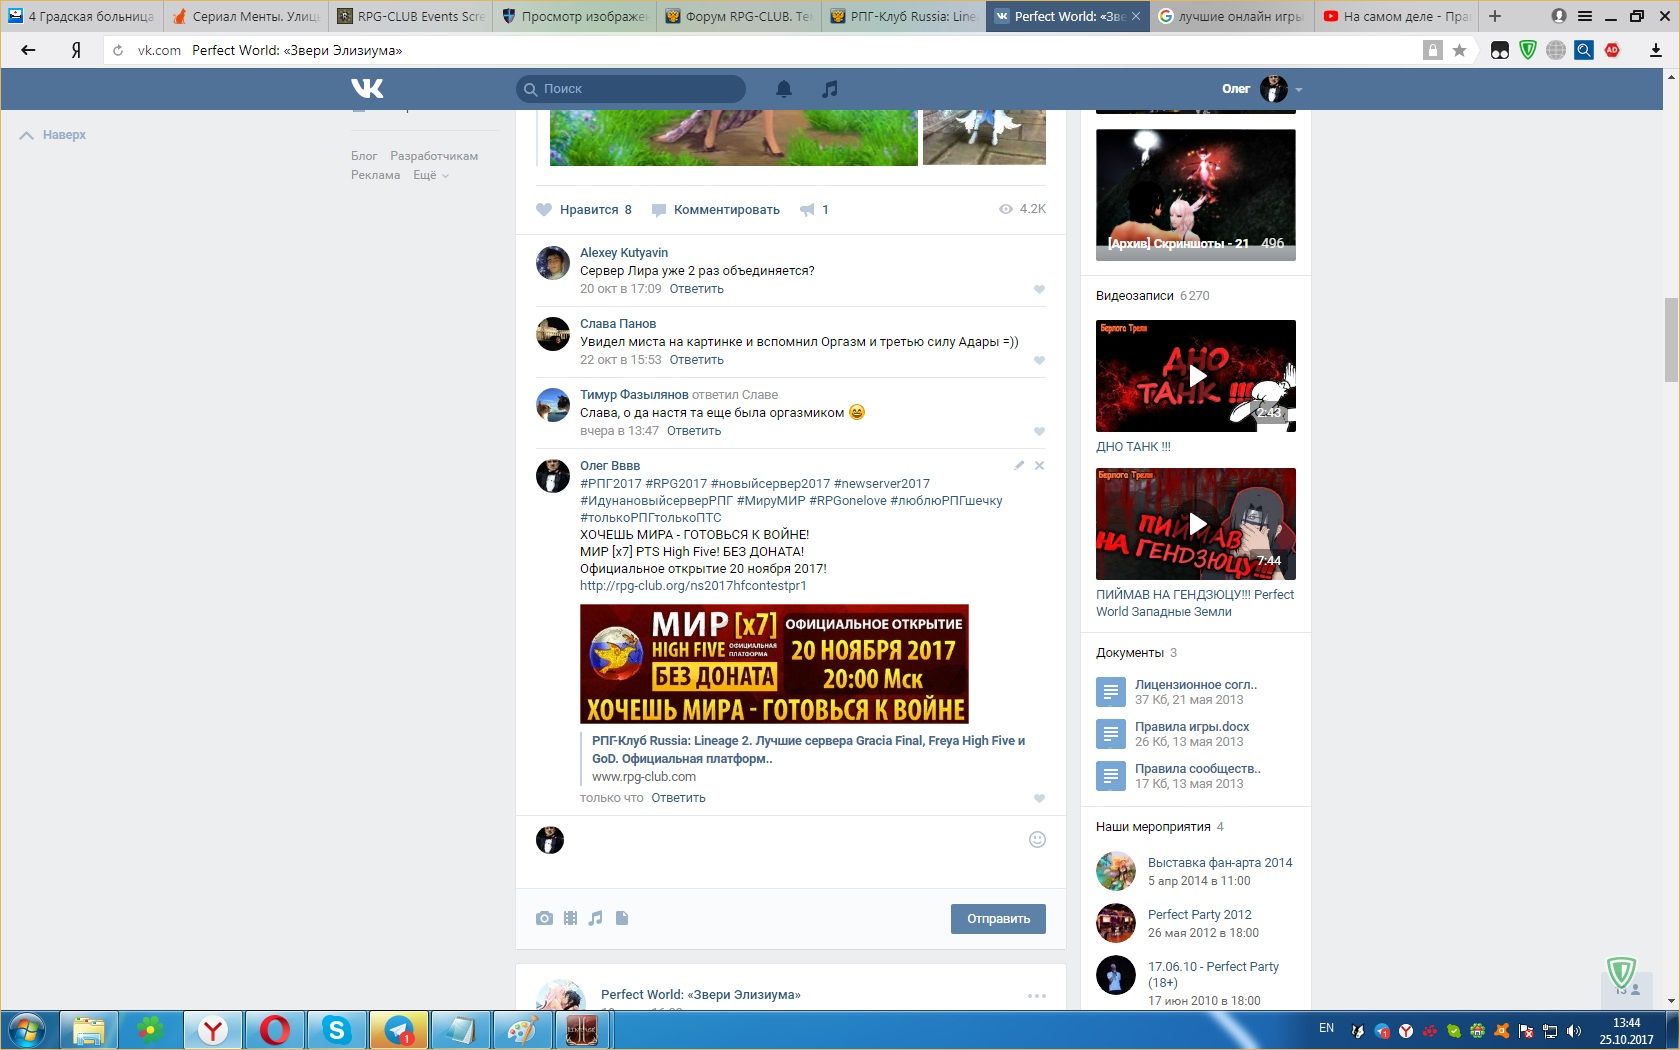Open browser downloads arrow icon
Screen dimensions: 1680x1050
pos(1656,50)
